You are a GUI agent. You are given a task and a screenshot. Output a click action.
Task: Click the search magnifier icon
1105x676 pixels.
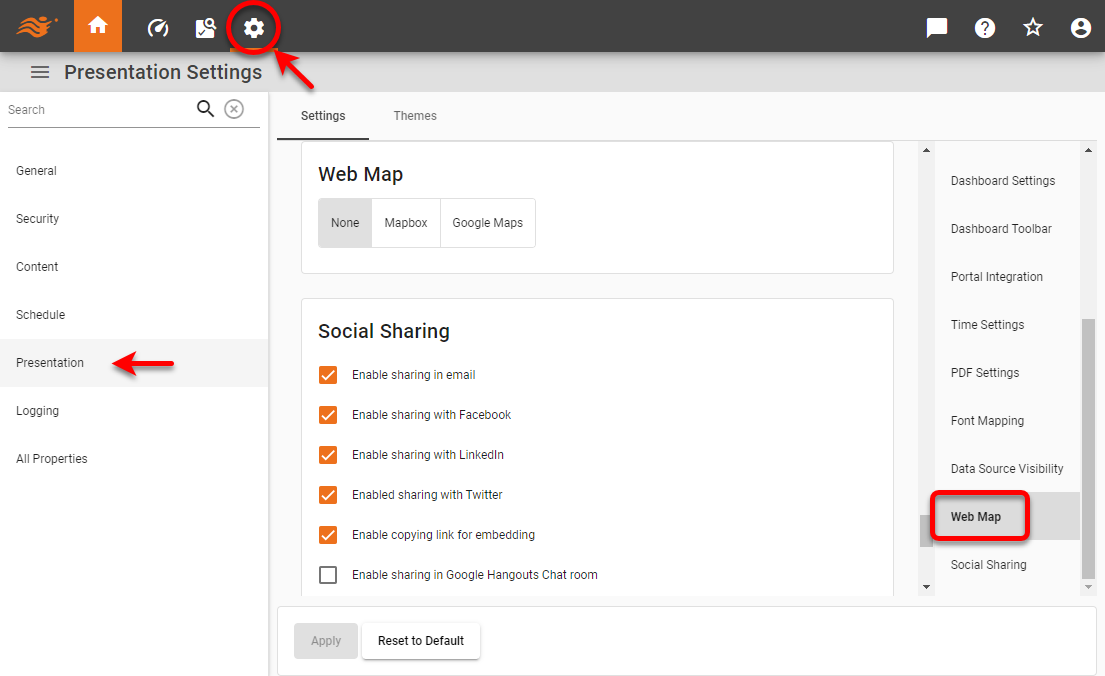coord(205,109)
